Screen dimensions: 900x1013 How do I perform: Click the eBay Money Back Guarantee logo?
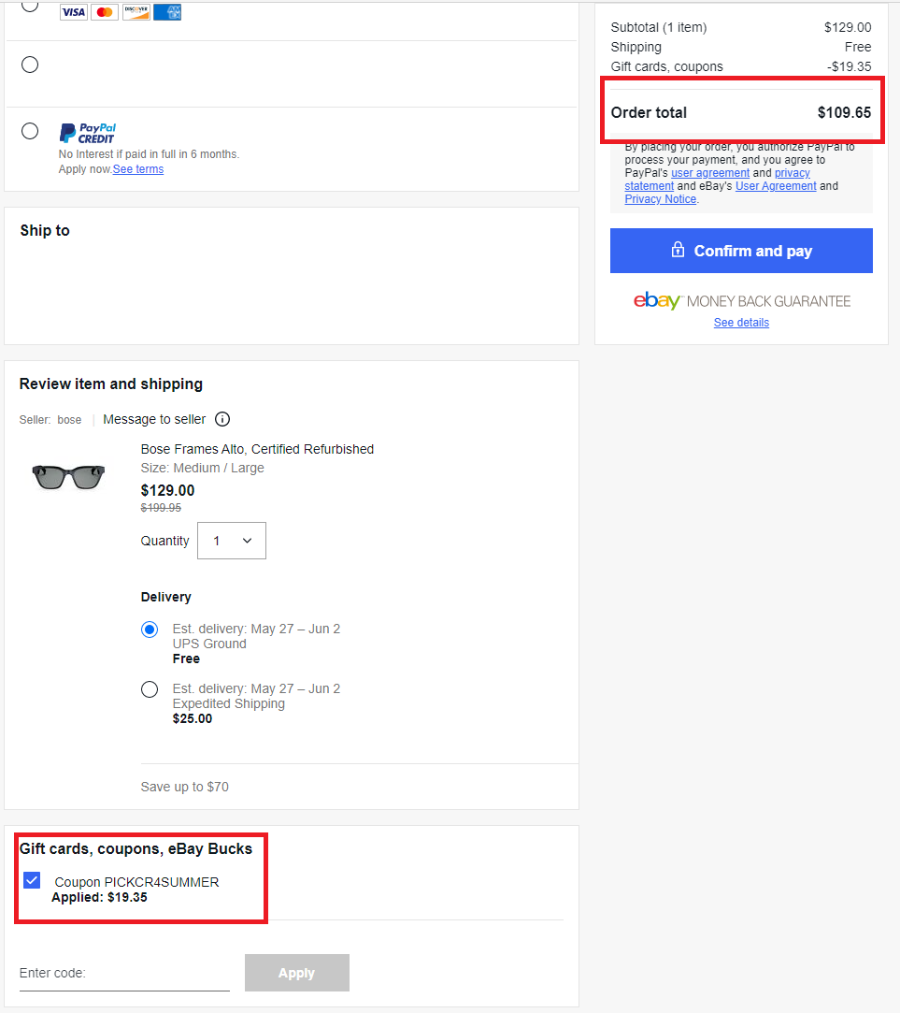[742, 301]
